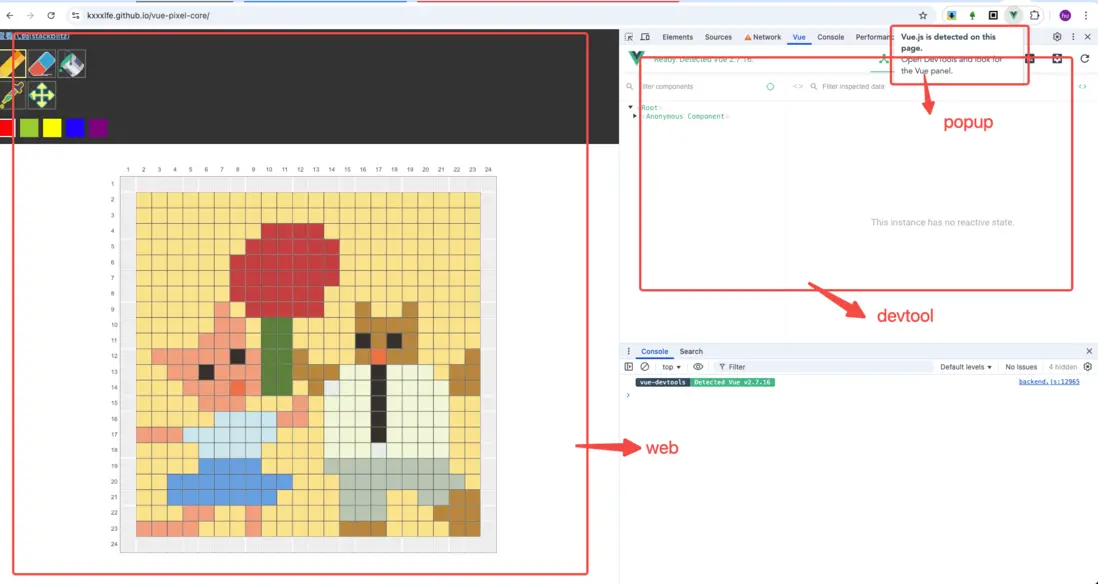Switch to the Vue tab
This screenshot has width=1098, height=584.
[799, 37]
